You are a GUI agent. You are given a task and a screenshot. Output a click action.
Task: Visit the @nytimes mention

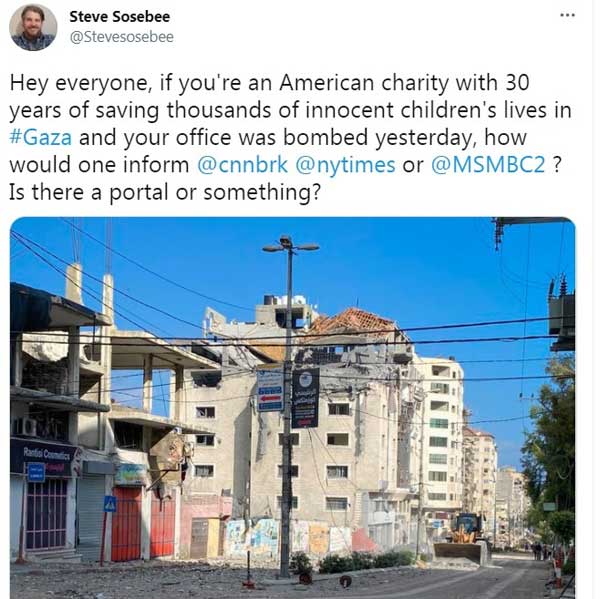tap(345, 165)
